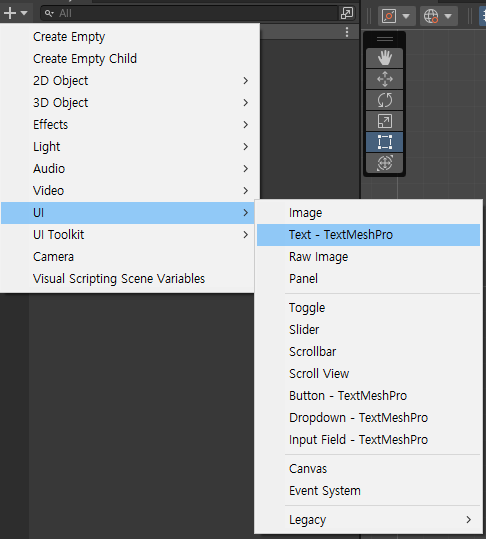Screen dimensions: 486x539
Task: Click chevron arrow on 2D Object row
Action: click(245, 81)
